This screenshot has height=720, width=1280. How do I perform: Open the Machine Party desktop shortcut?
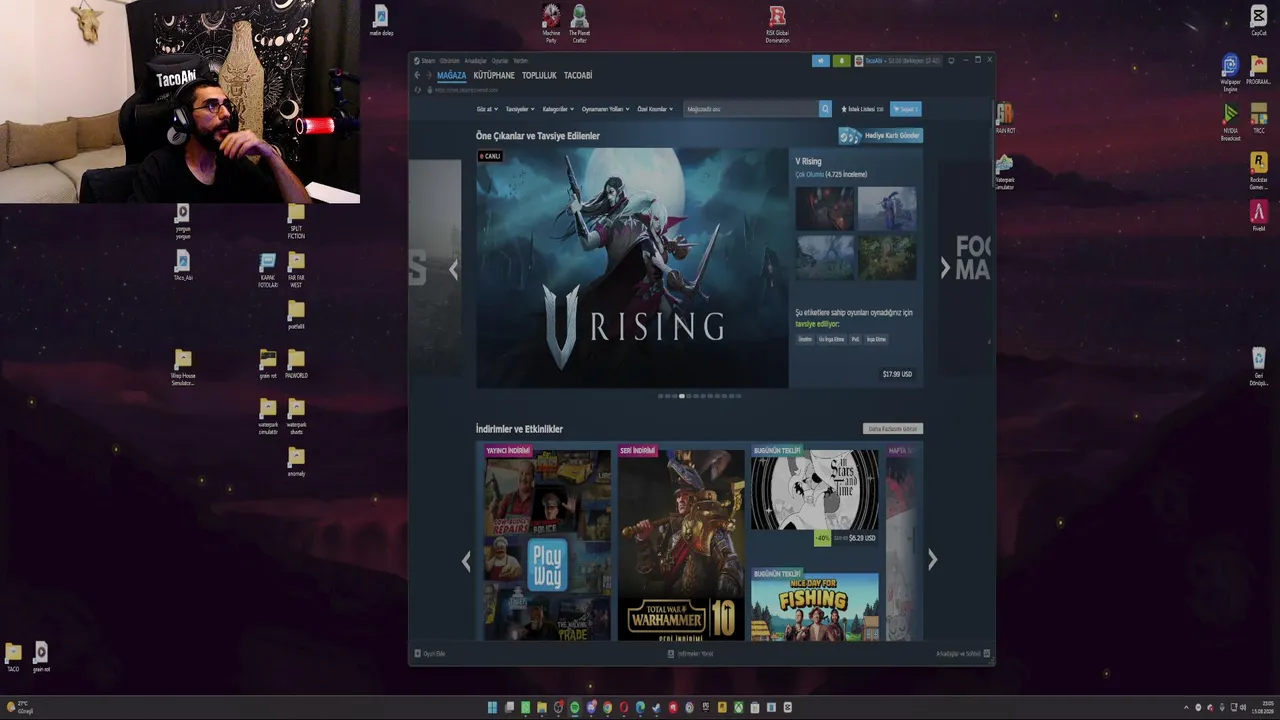click(x=551, y=23)
